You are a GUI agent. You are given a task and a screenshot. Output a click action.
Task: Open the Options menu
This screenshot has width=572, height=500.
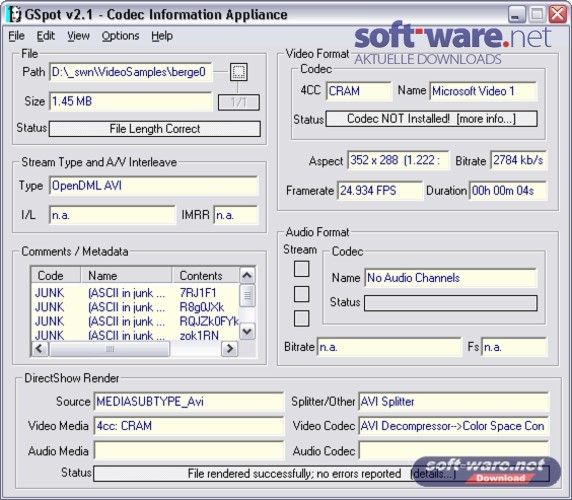pos(120,36)
